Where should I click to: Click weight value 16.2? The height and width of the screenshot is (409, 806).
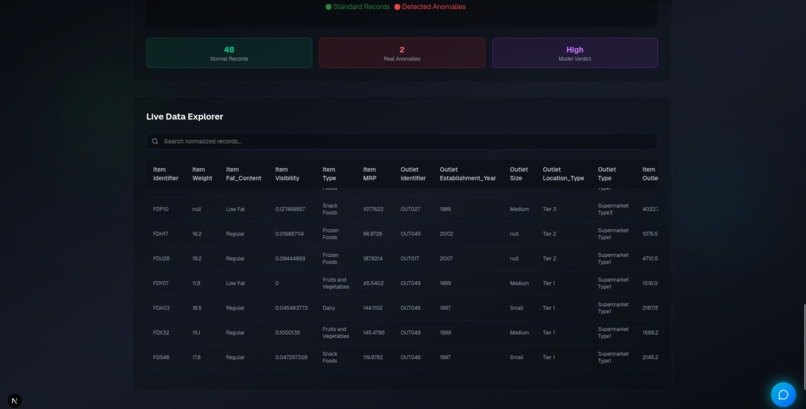tap(197, 234)
